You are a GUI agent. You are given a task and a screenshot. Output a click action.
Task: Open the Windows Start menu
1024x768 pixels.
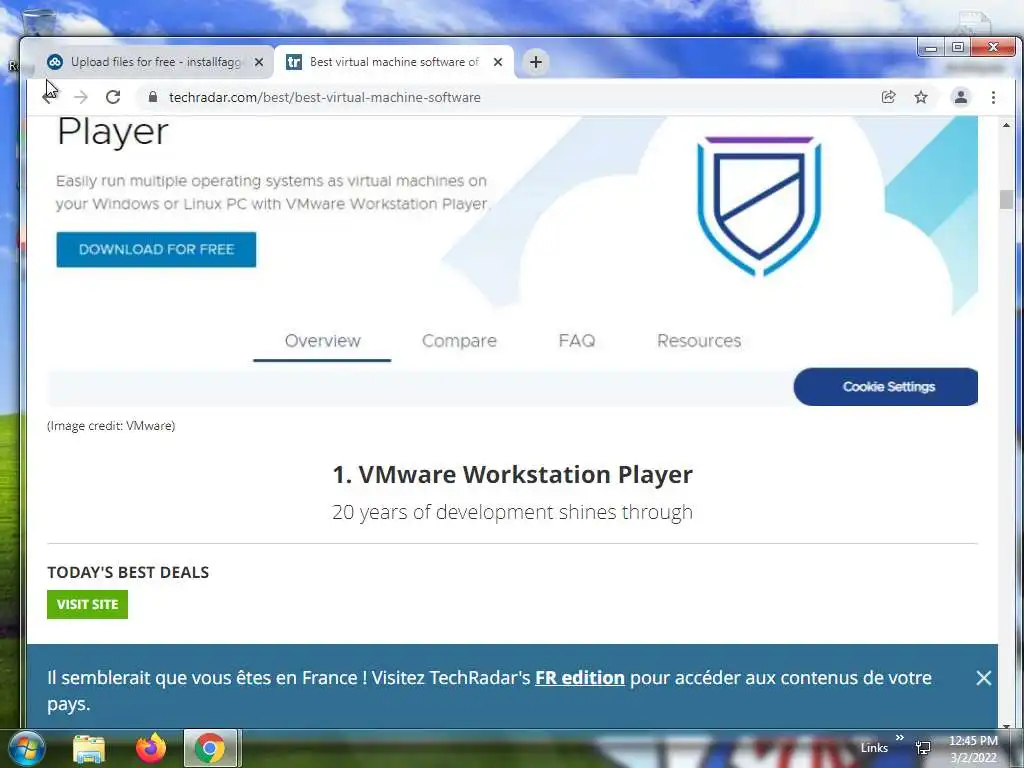point(27,748)
